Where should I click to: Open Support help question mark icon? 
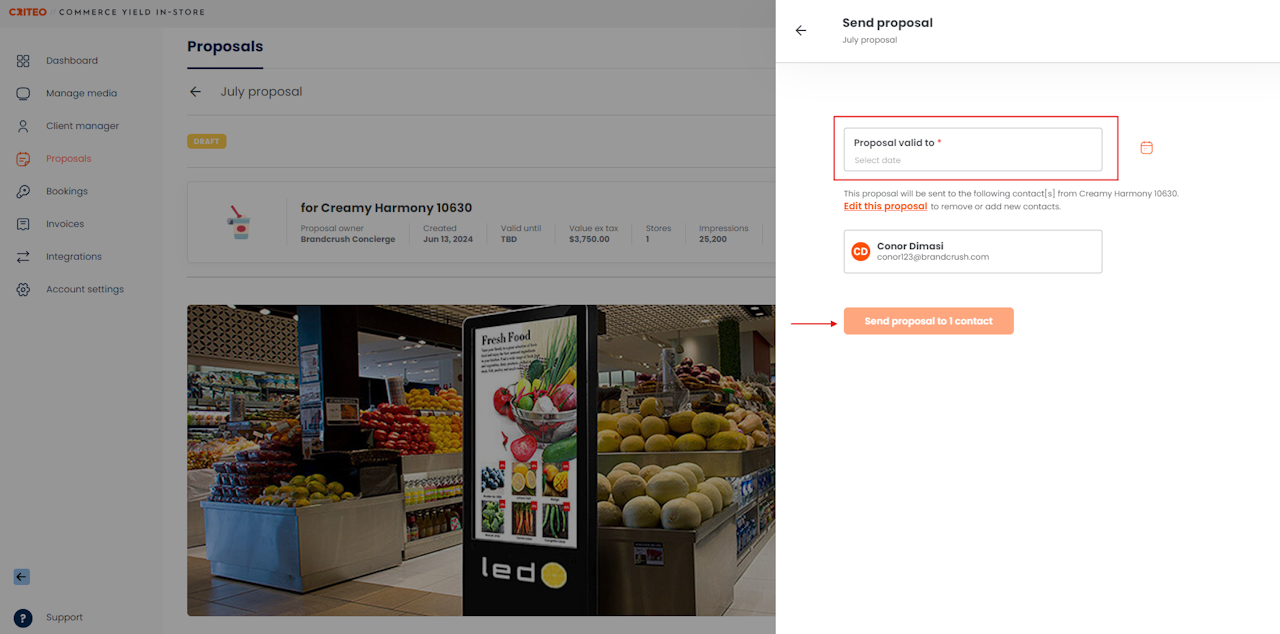22,618
